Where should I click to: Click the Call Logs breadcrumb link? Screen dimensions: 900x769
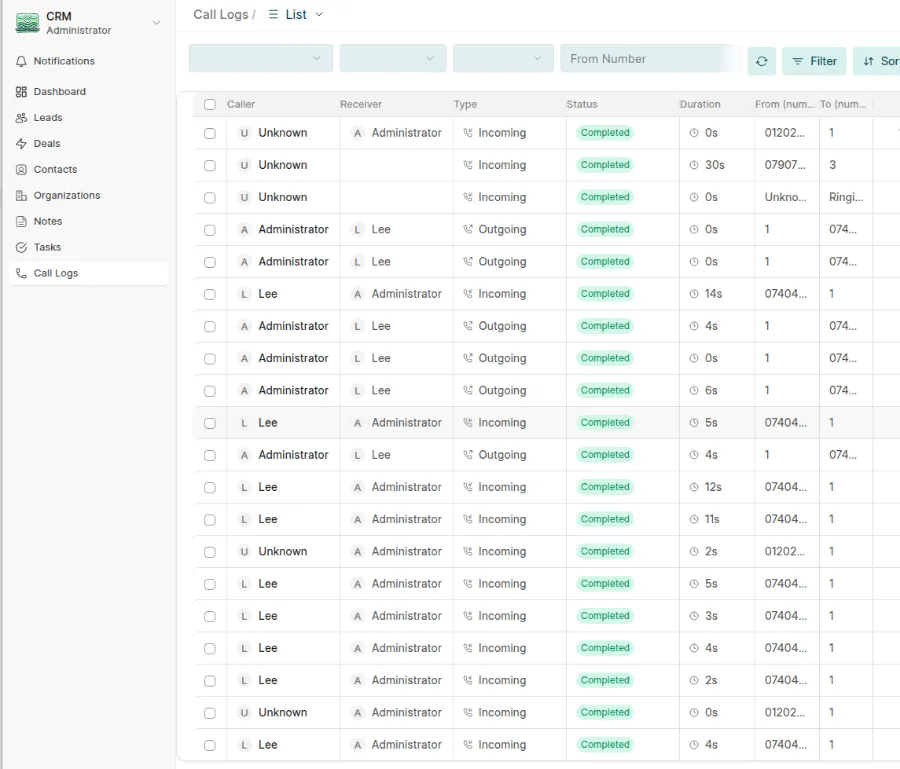click(x=221, y=14)
